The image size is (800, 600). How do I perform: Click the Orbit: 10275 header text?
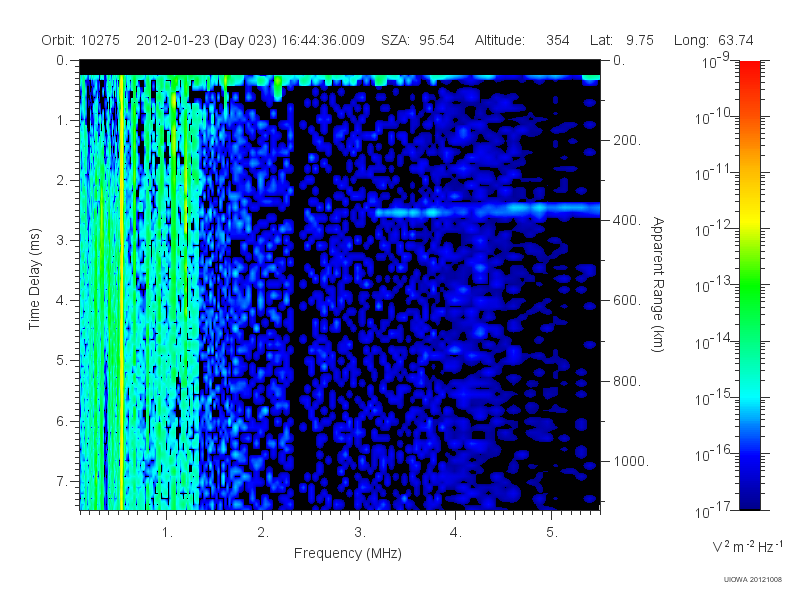pyautogui.click(x=81, y=40)
